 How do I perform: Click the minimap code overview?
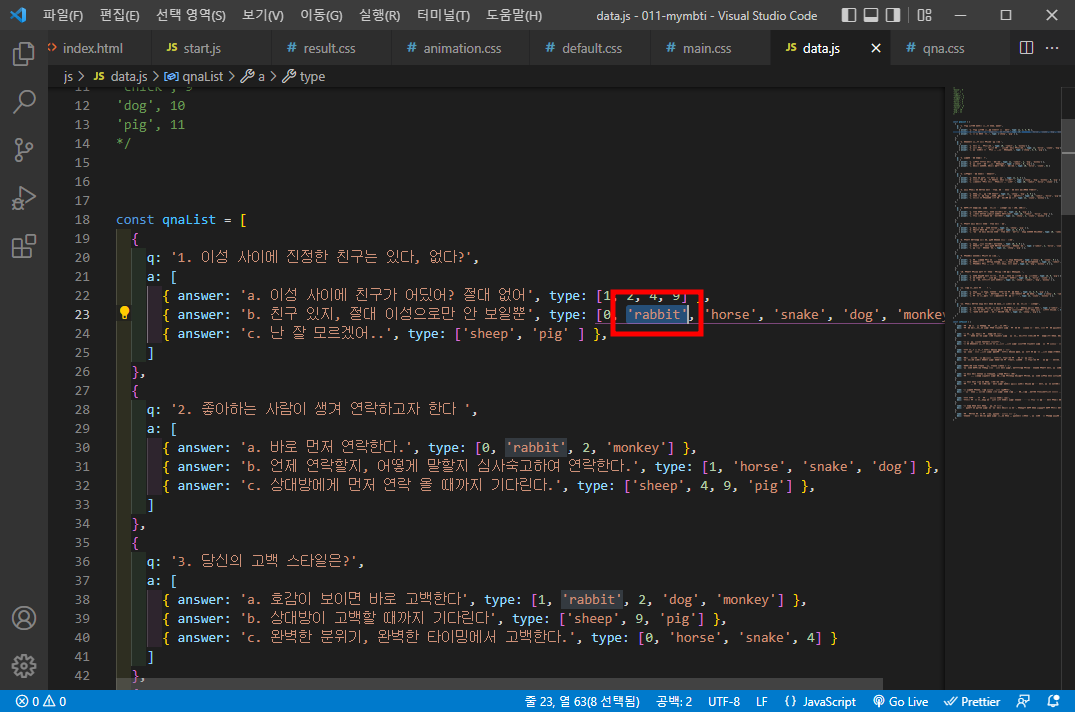click(x=1006, y=252)
